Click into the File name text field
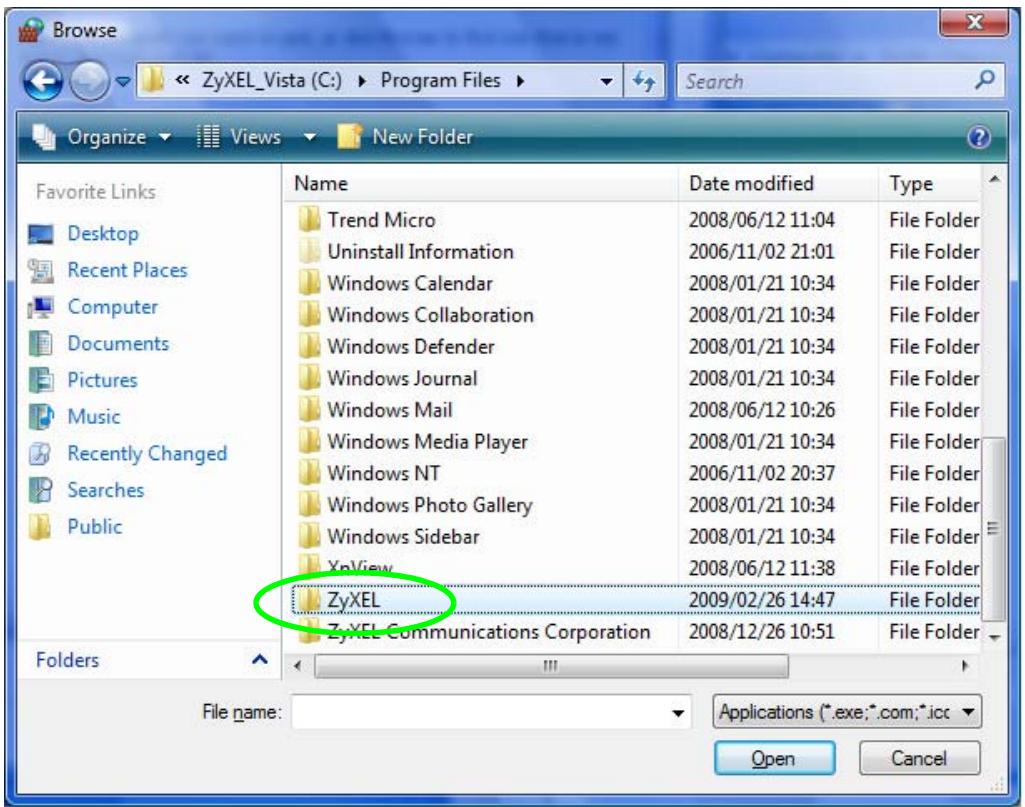The image size is (1025, 807). coord(480,713)
